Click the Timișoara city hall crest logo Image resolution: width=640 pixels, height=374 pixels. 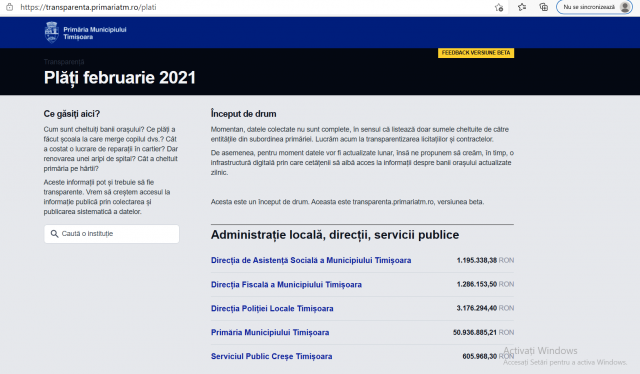click(51, 32)
